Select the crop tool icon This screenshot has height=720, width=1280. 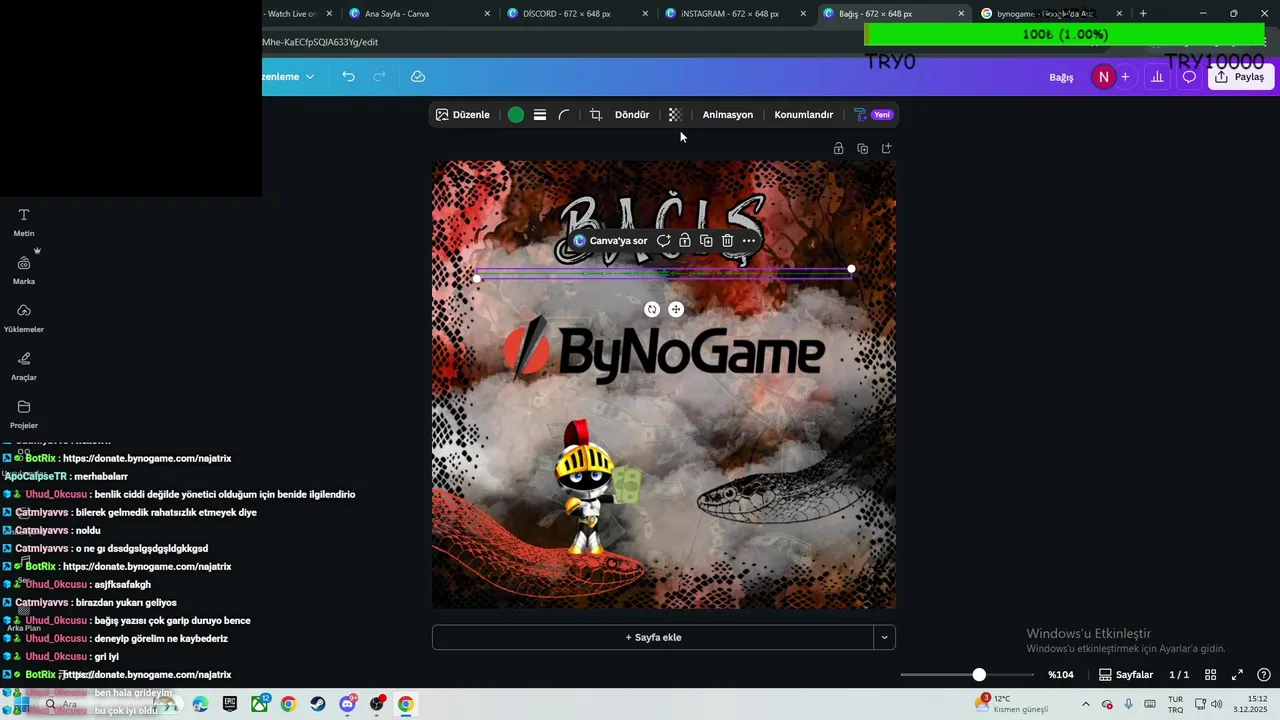596,115
